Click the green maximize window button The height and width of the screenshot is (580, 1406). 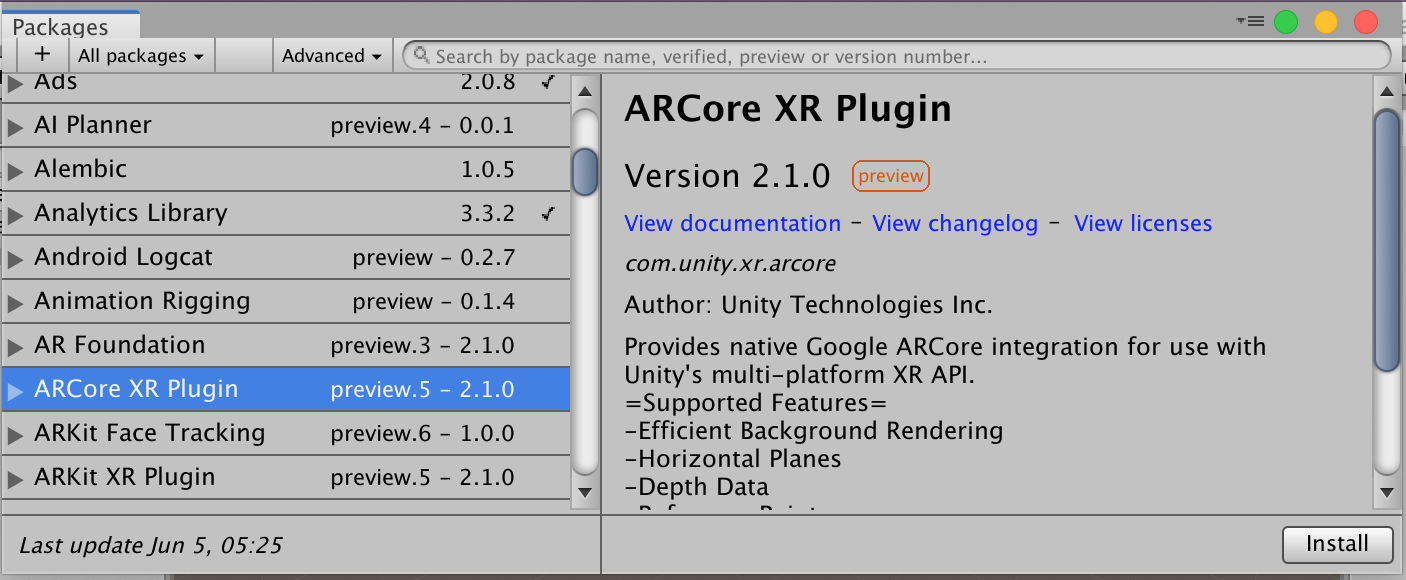coord(1286,21)
